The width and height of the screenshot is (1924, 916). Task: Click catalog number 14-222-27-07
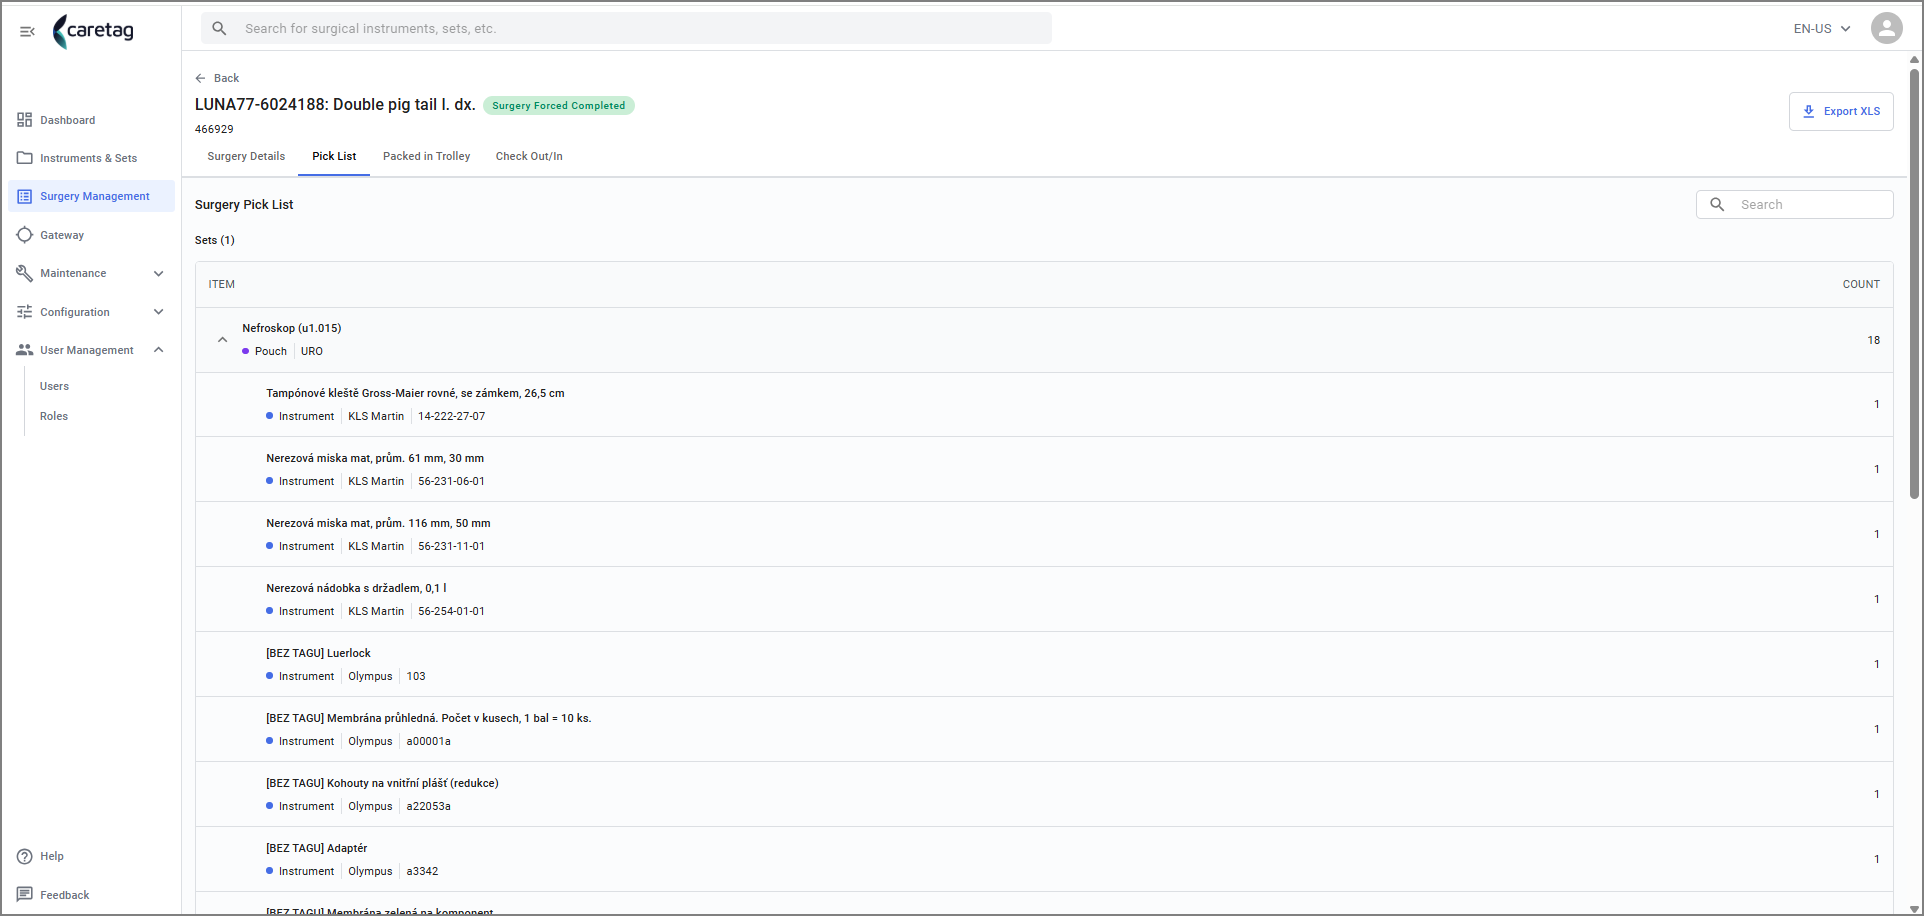(451, 416)
